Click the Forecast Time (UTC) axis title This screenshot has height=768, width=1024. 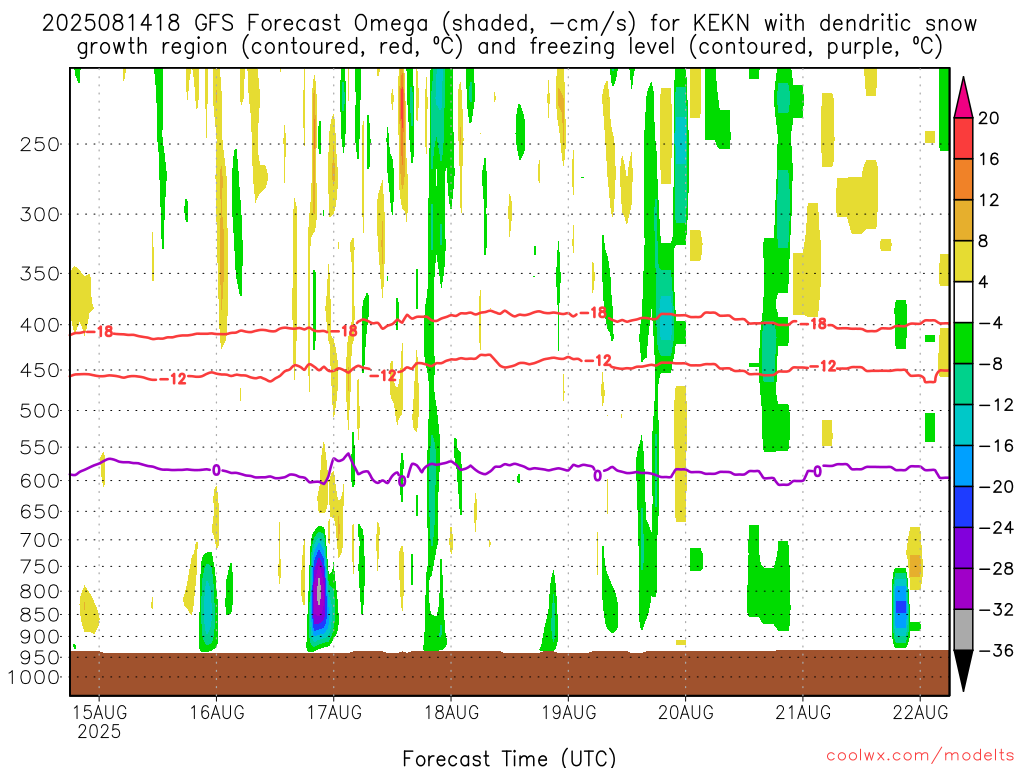pos(509,758)
